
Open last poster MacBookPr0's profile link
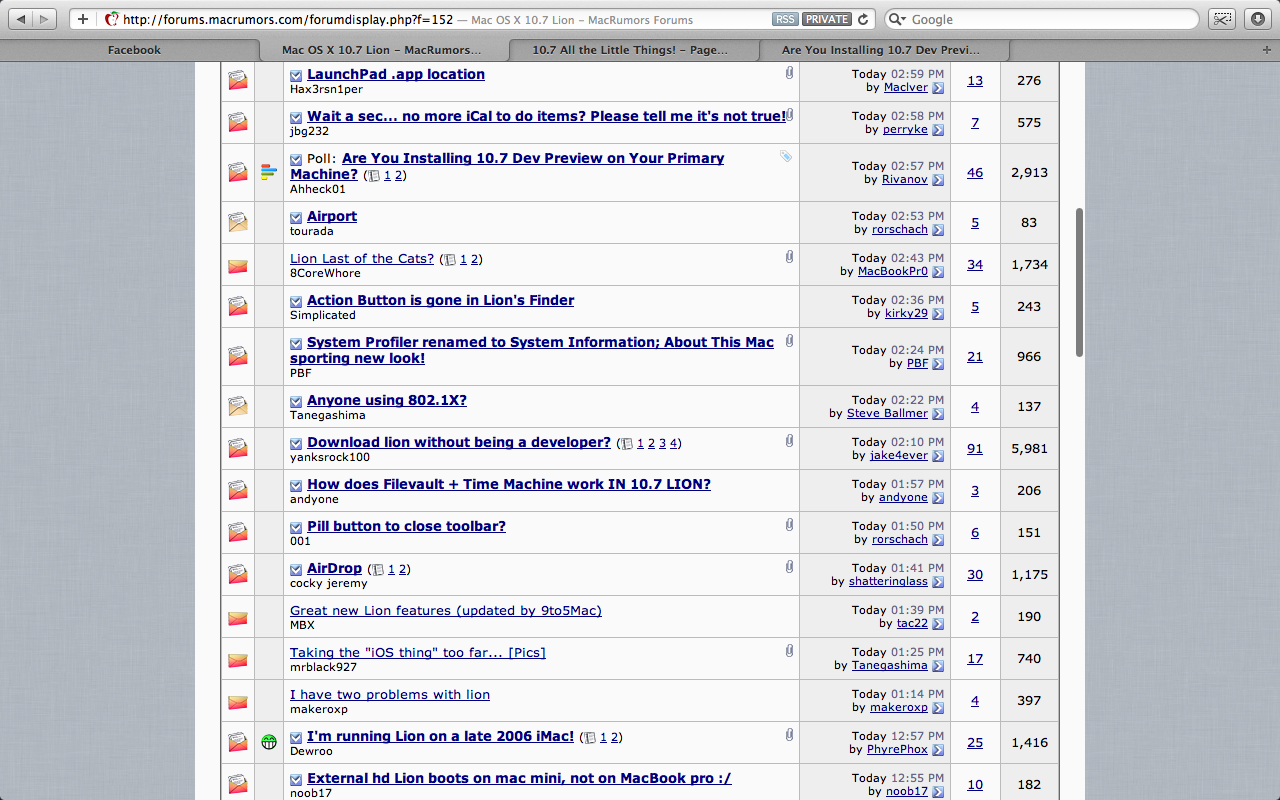click(893, 271)
